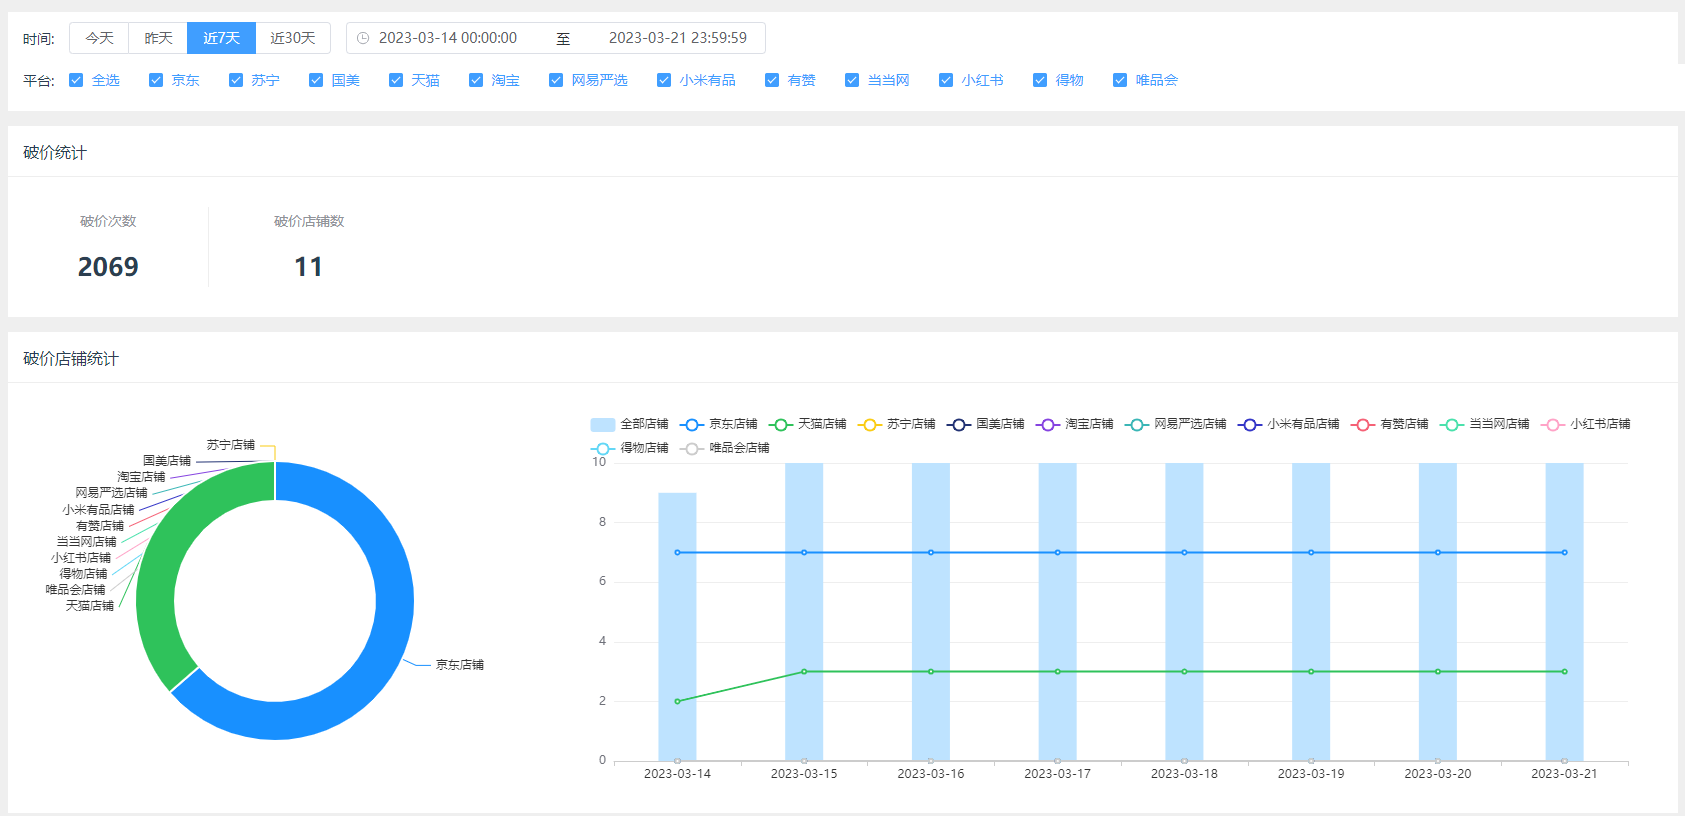
Task: Click the 小红书店铺 donut chart label
Action: tap(81, 558)
